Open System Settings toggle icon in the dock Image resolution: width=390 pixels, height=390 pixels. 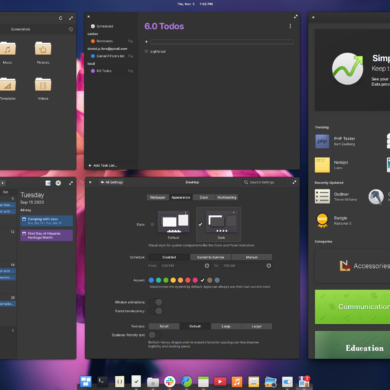(x=287, y=382)
